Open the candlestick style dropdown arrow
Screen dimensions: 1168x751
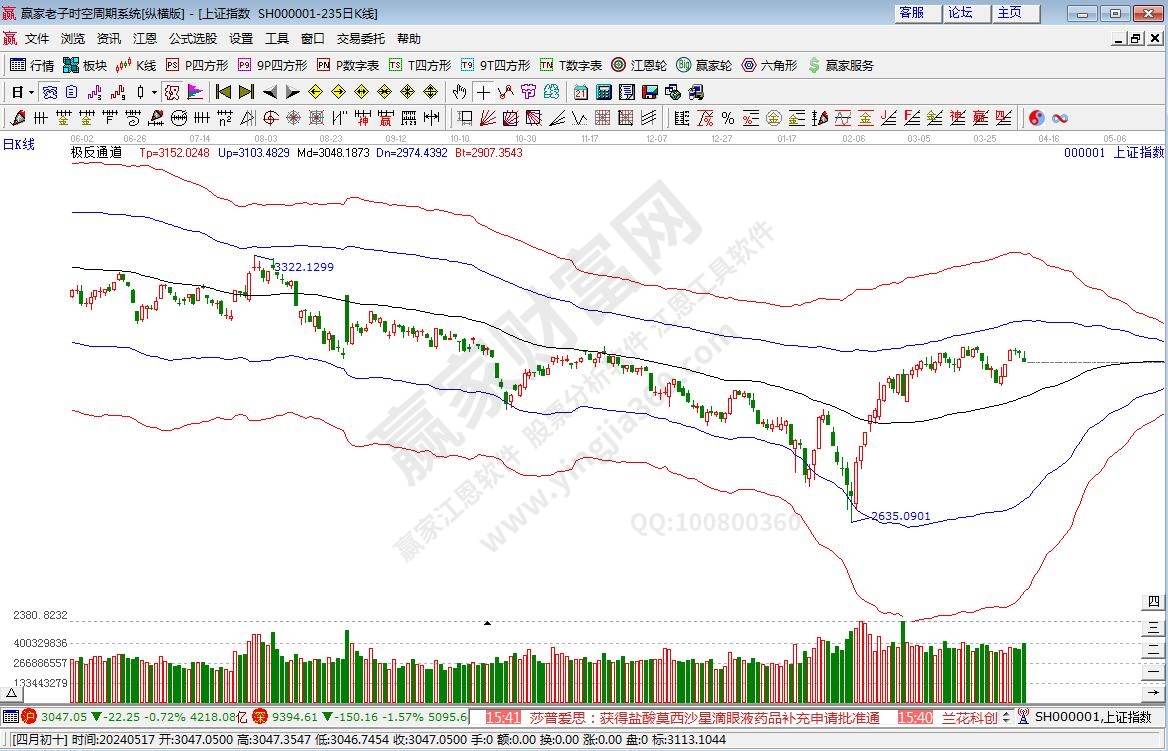(x=153, y=92)
